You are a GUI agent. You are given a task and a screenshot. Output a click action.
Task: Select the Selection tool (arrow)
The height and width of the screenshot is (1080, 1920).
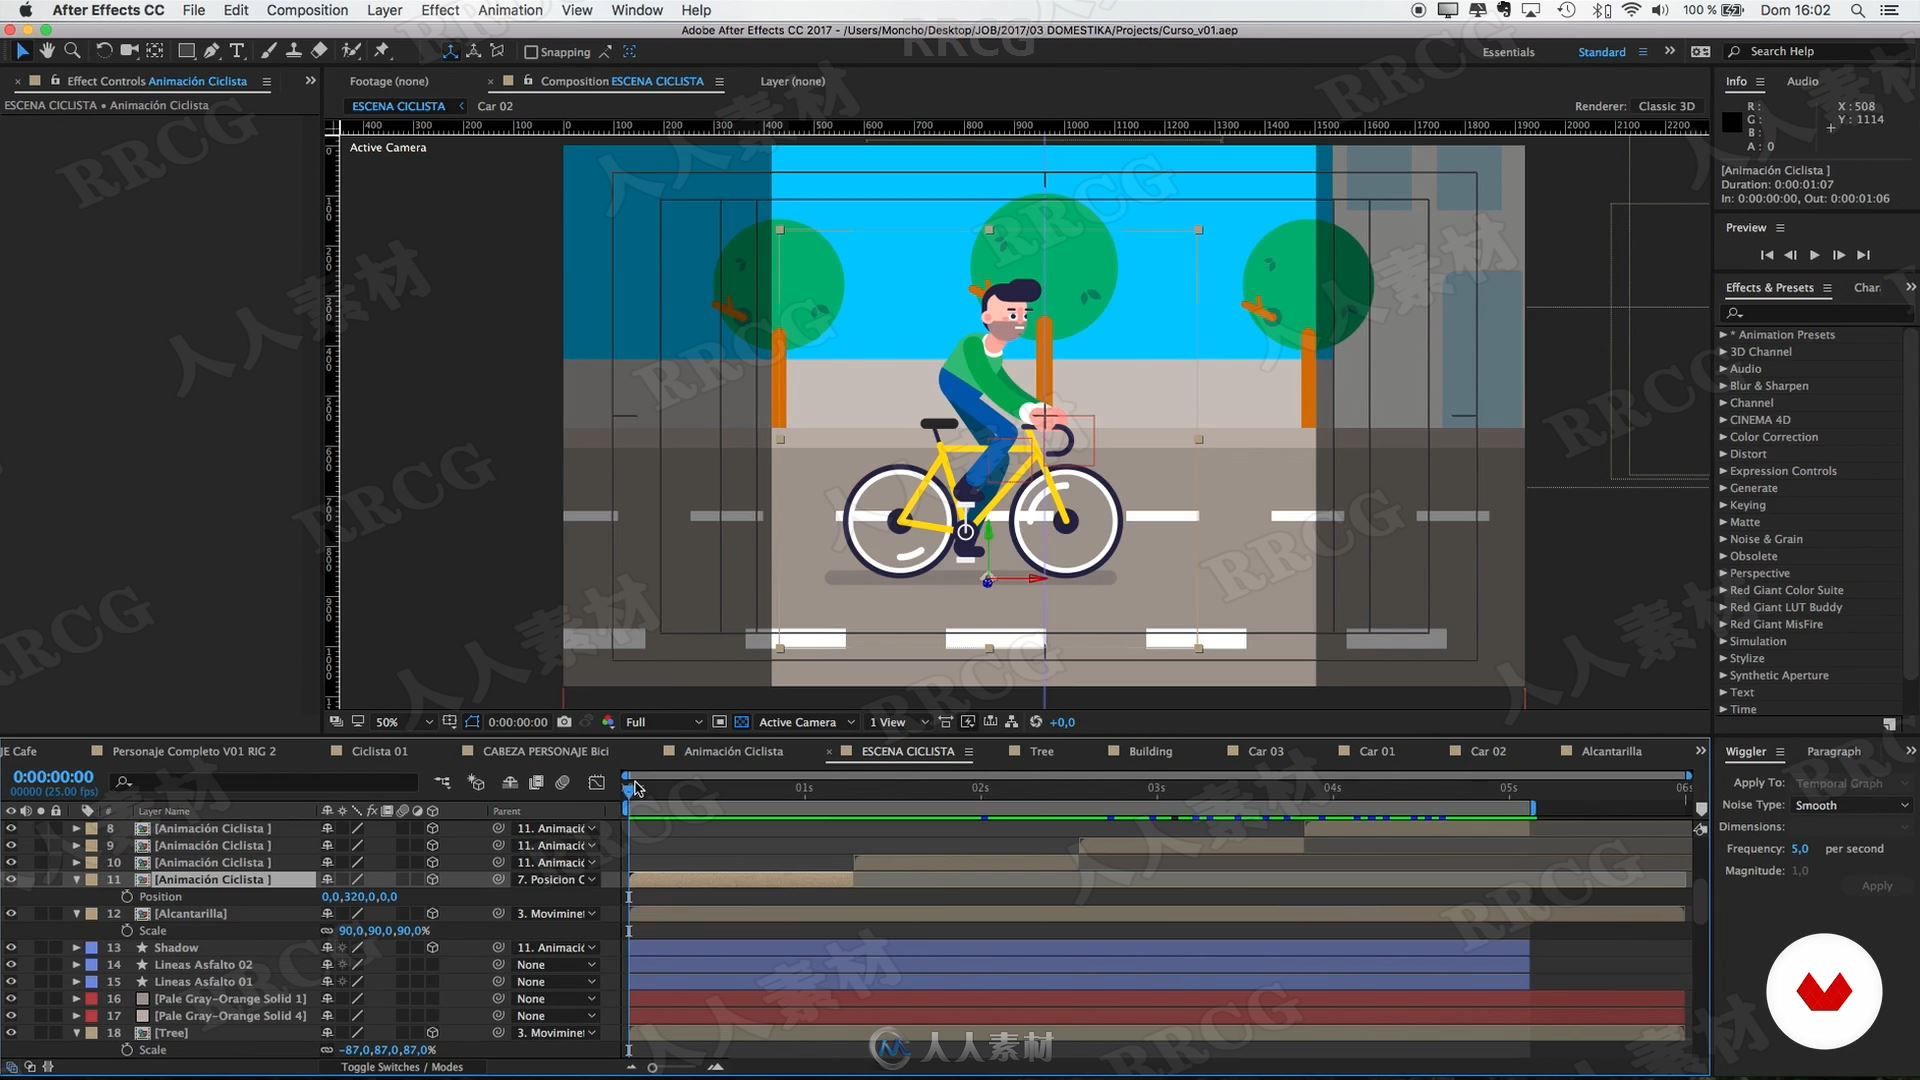21,50
